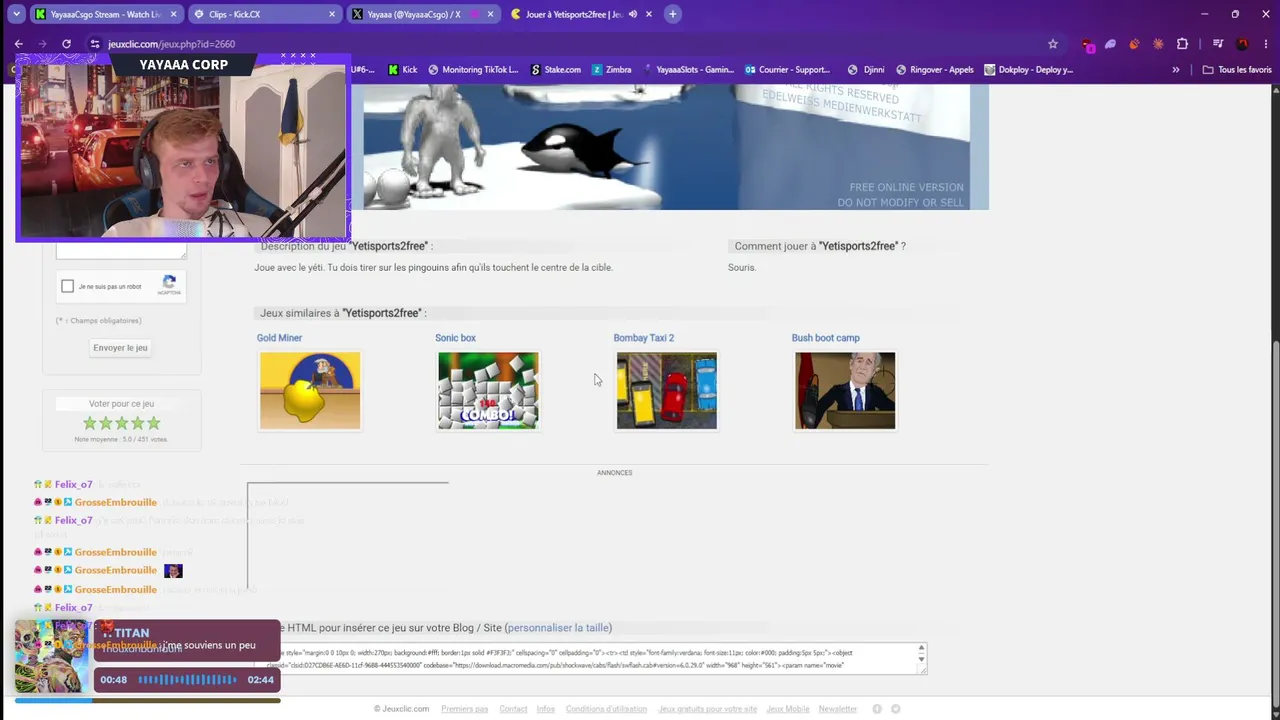
Task: Show hidden bookmarks with the chevron
Action: 1176,70
